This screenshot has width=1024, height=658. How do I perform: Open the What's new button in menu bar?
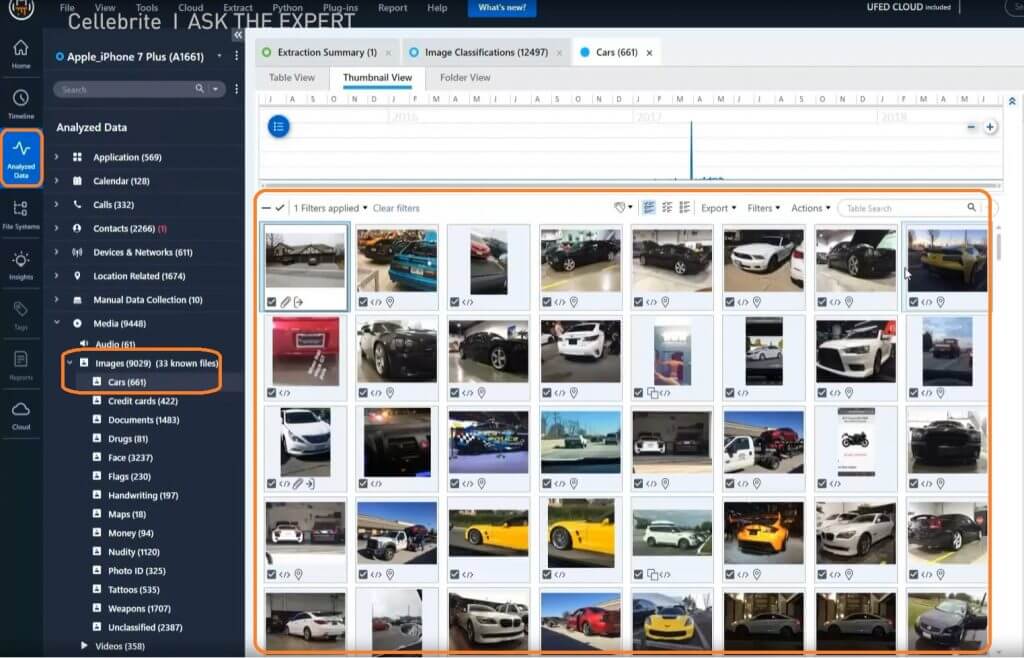(x=501, y=8)
